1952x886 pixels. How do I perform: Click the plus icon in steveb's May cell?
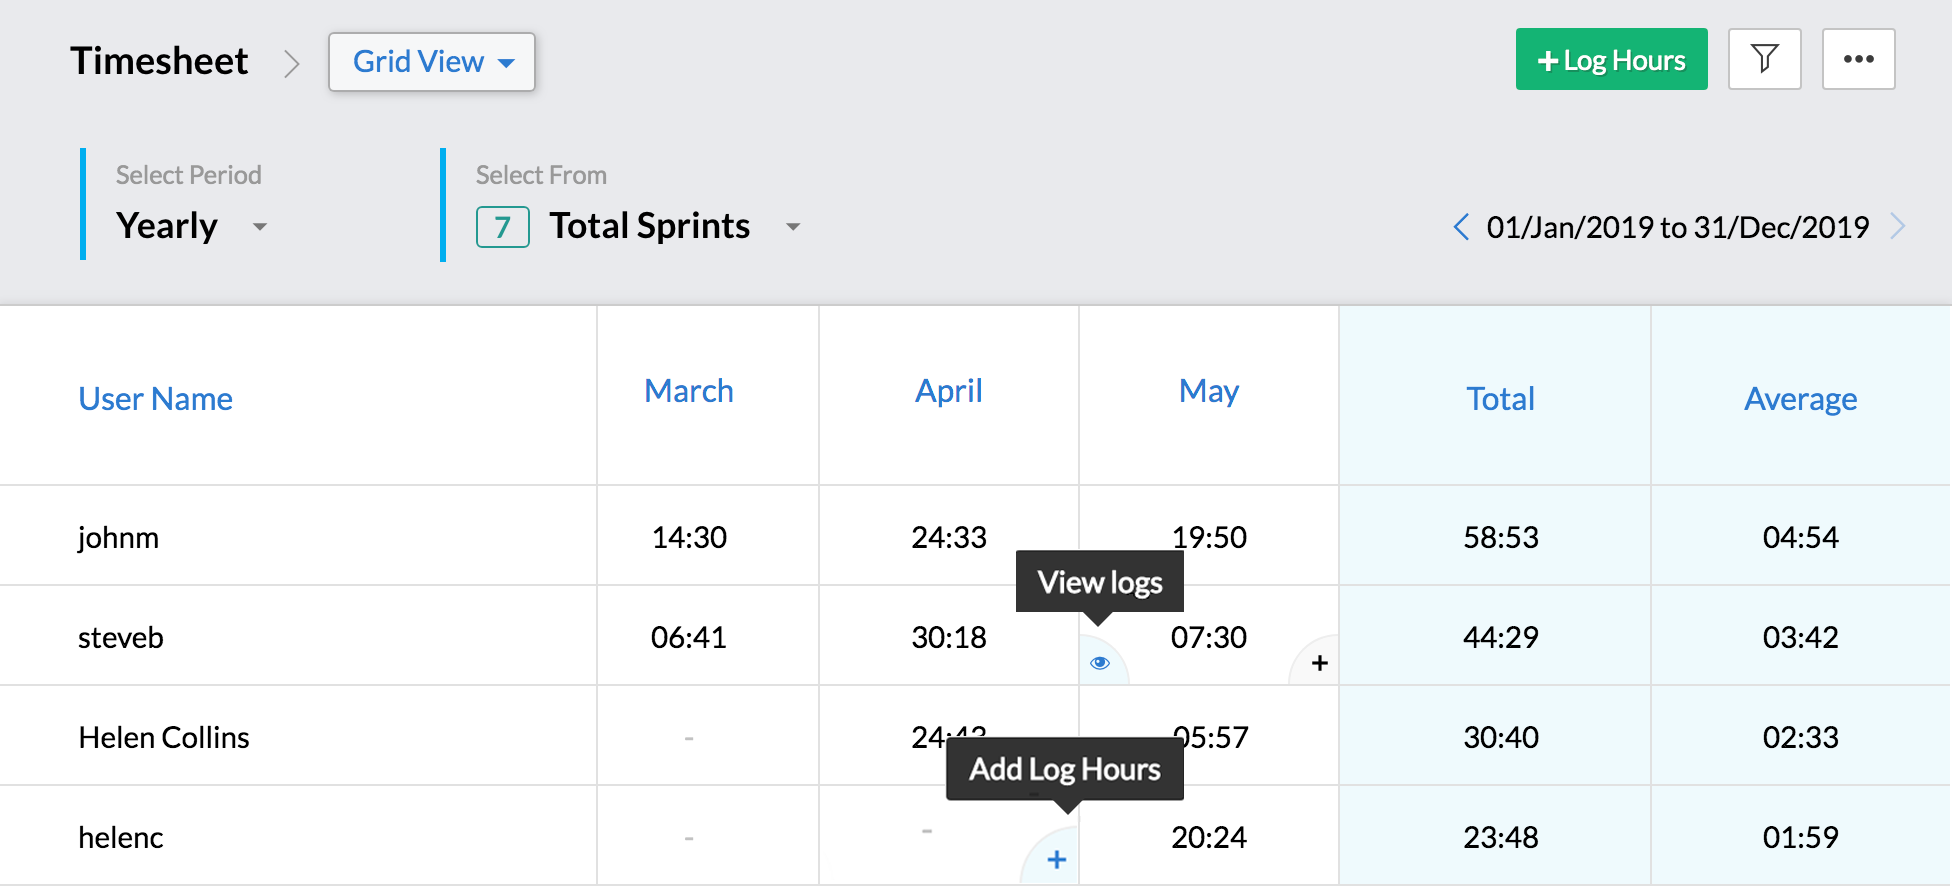(1319, 663)
